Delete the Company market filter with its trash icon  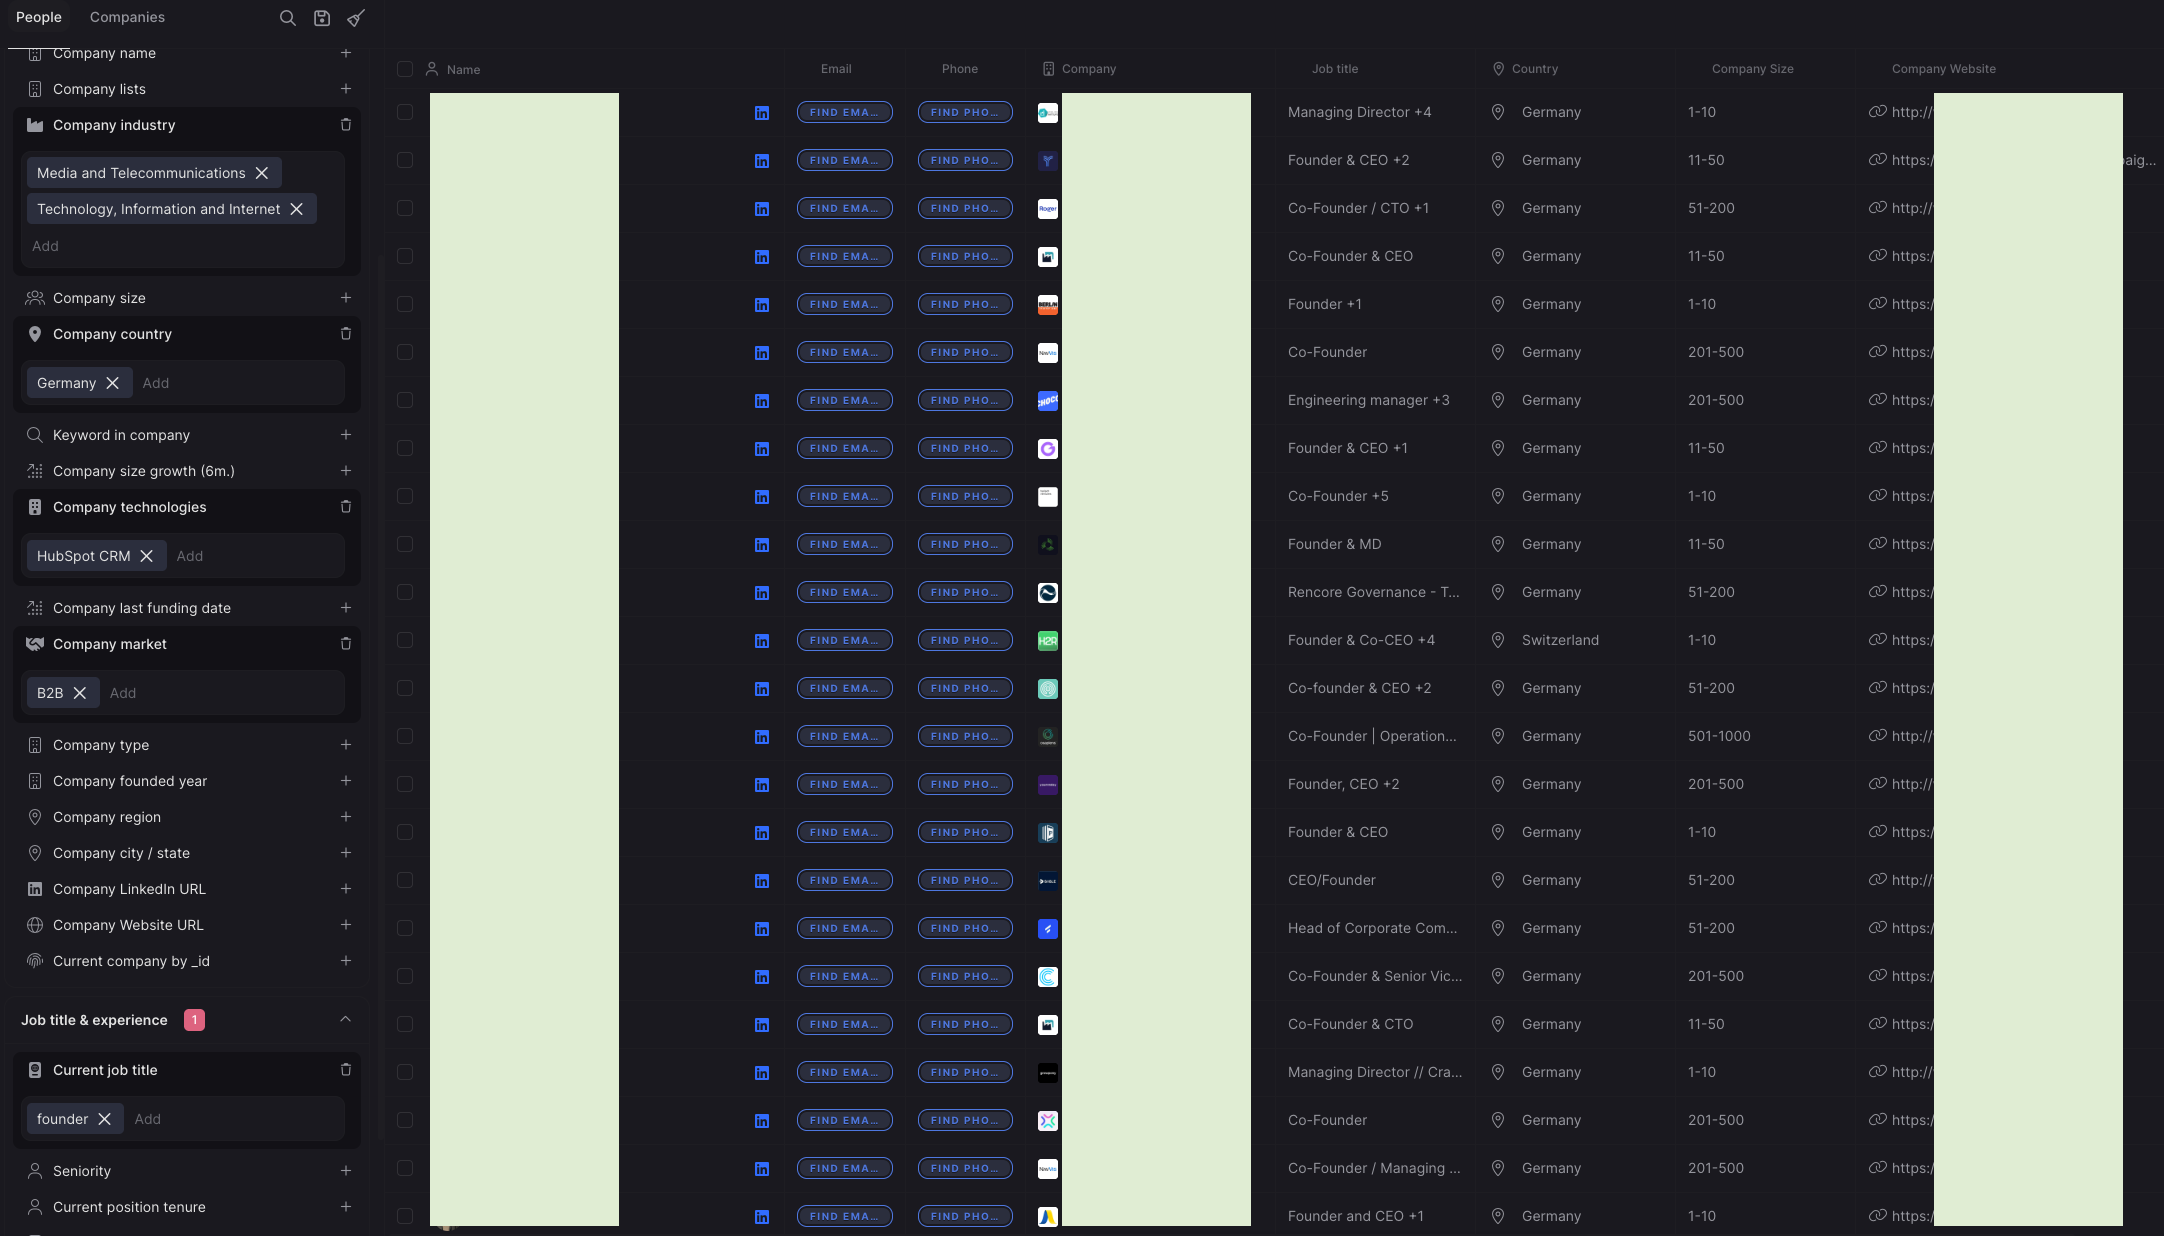click(x=346, y=644)
